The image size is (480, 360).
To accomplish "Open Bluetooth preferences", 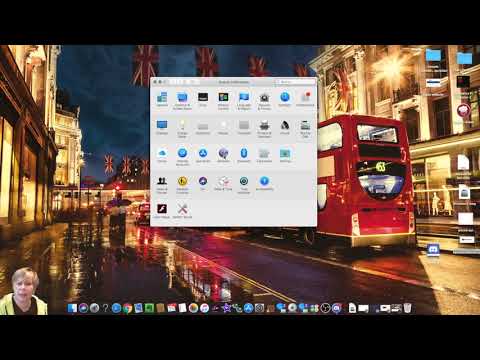I will [x=244, y=153].
